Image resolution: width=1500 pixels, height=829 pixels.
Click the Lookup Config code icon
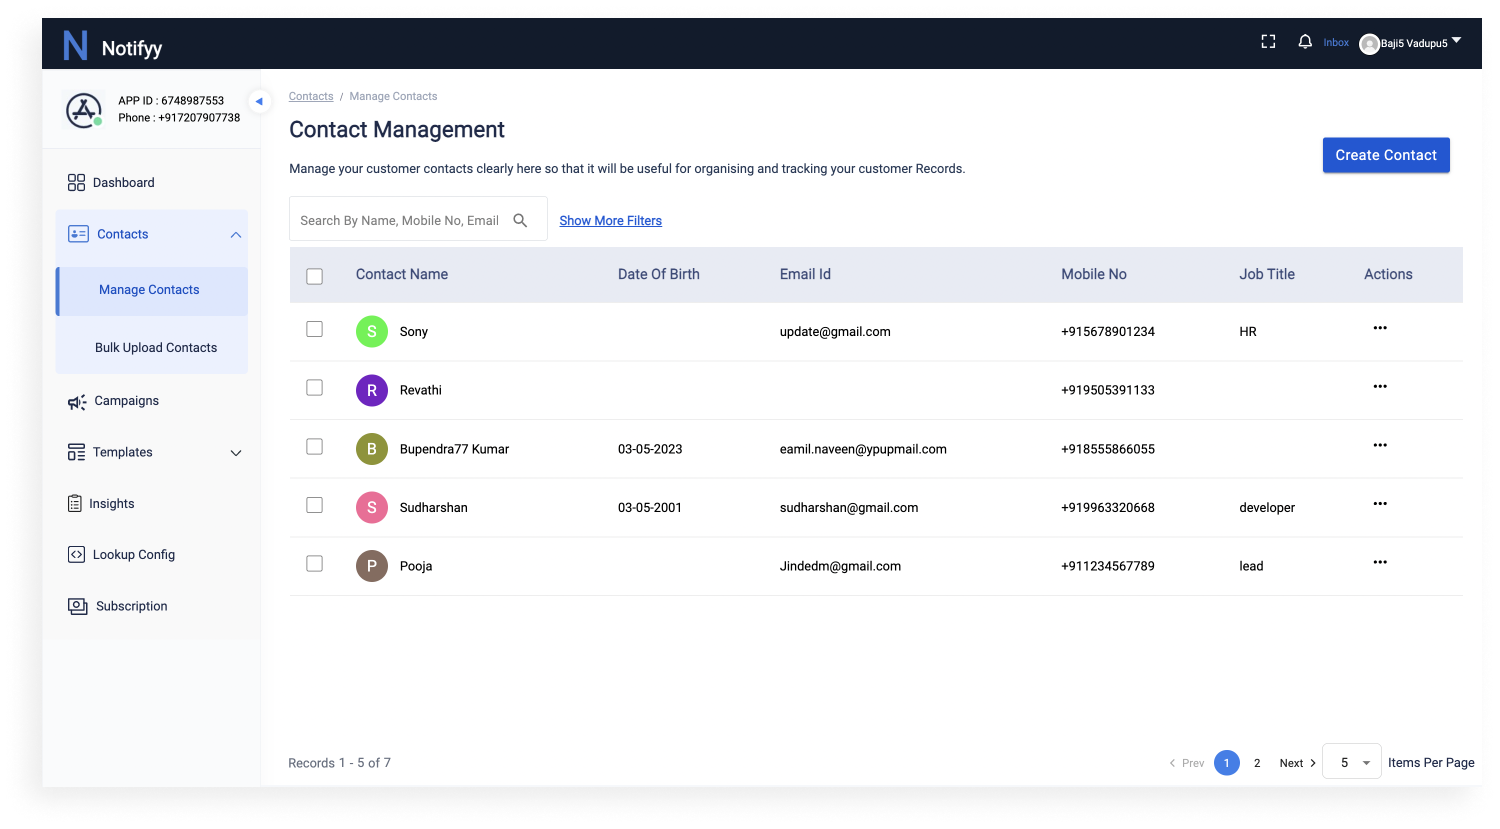(x=76, y=554)
